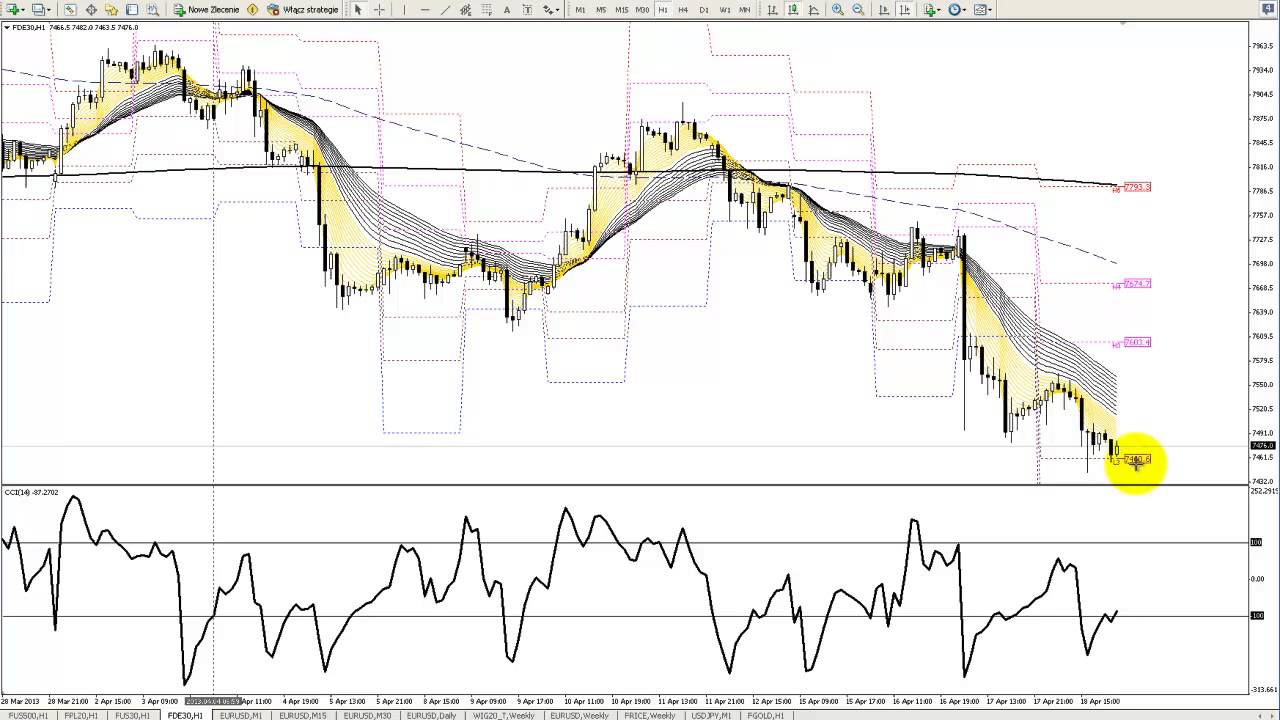
Task: Open the Profiles icon
Action: (39, 9)
